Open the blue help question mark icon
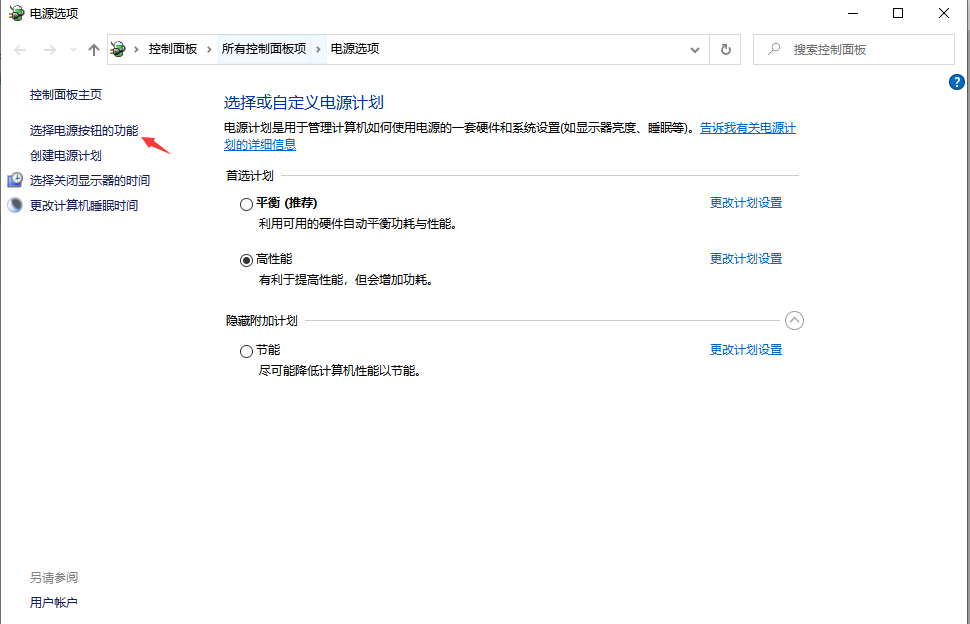Image resolution: width=970 pixels, height=624 pixels. coord(957,82)
